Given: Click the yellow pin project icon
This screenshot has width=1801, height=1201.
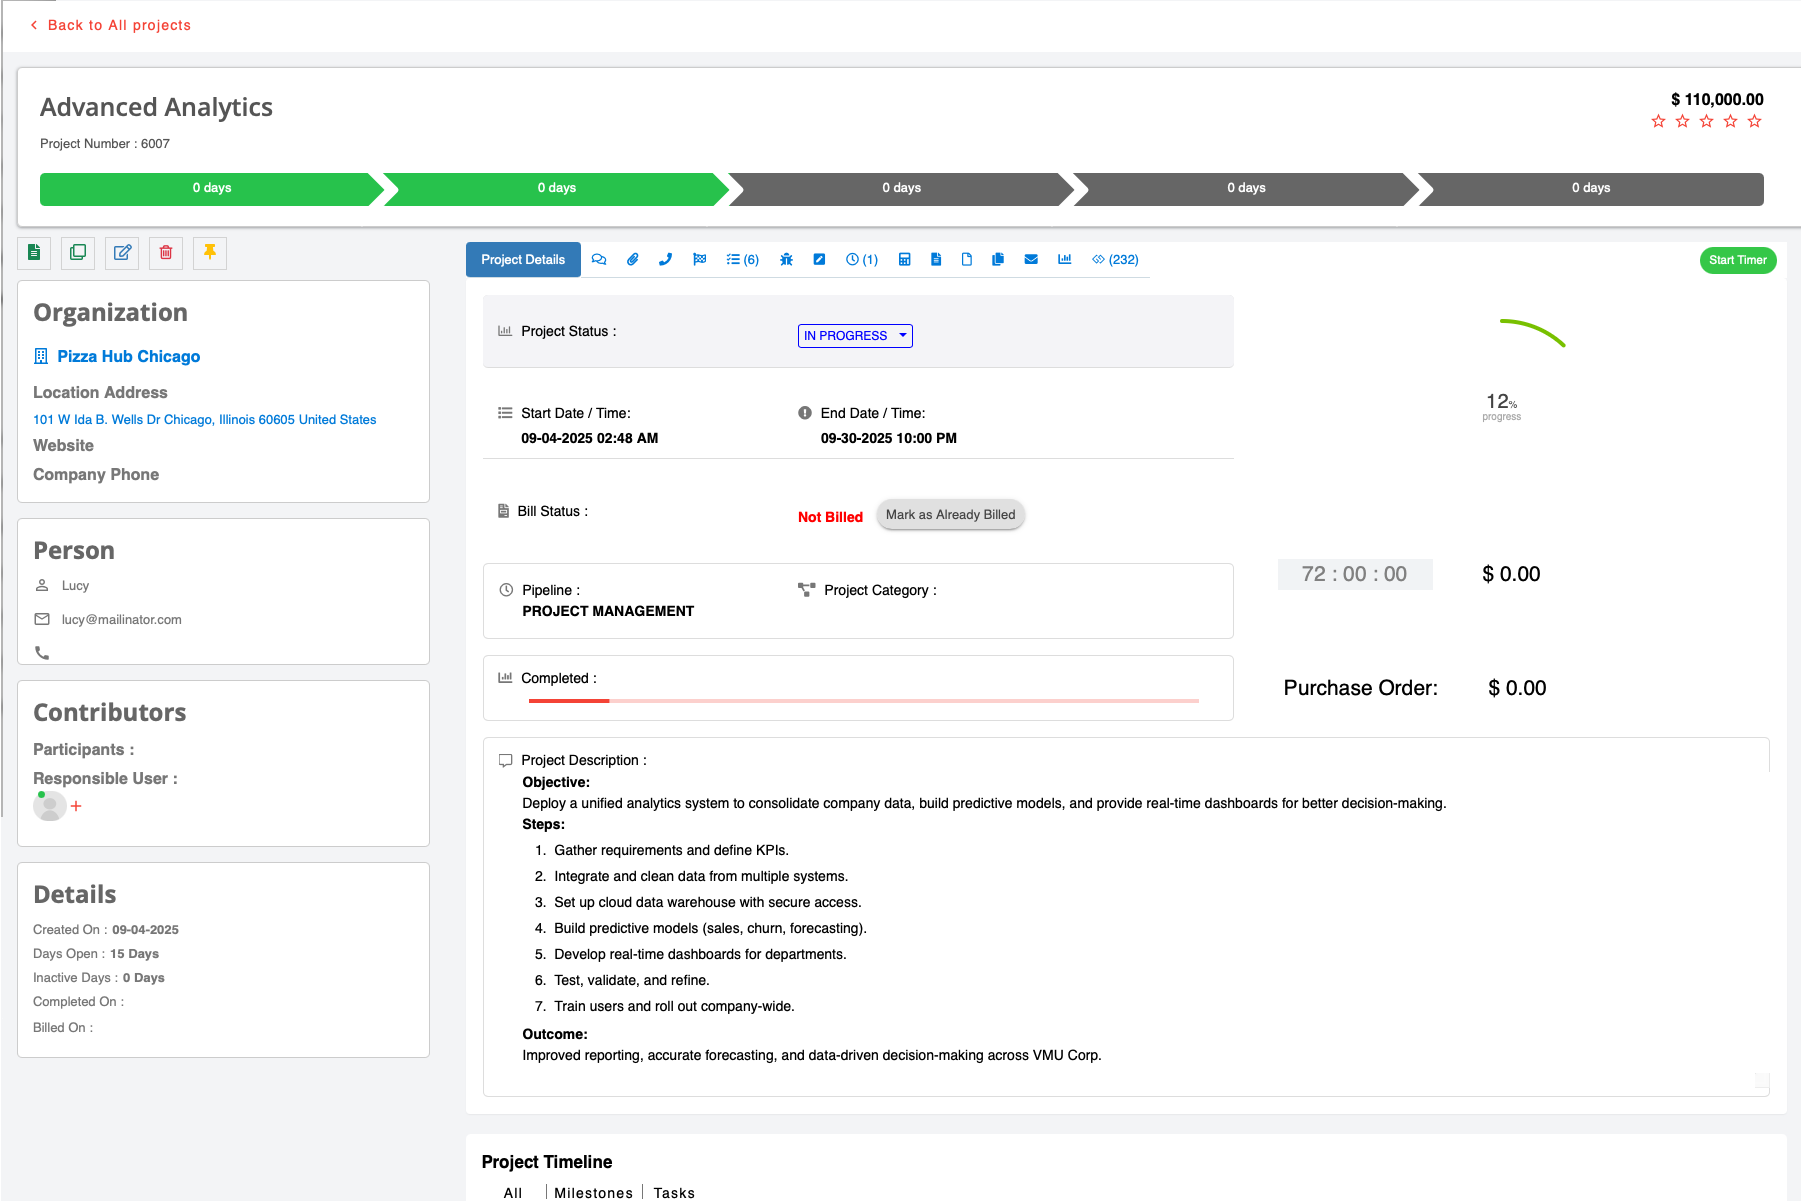Looking at the screenshot, I should click(210, 253).
